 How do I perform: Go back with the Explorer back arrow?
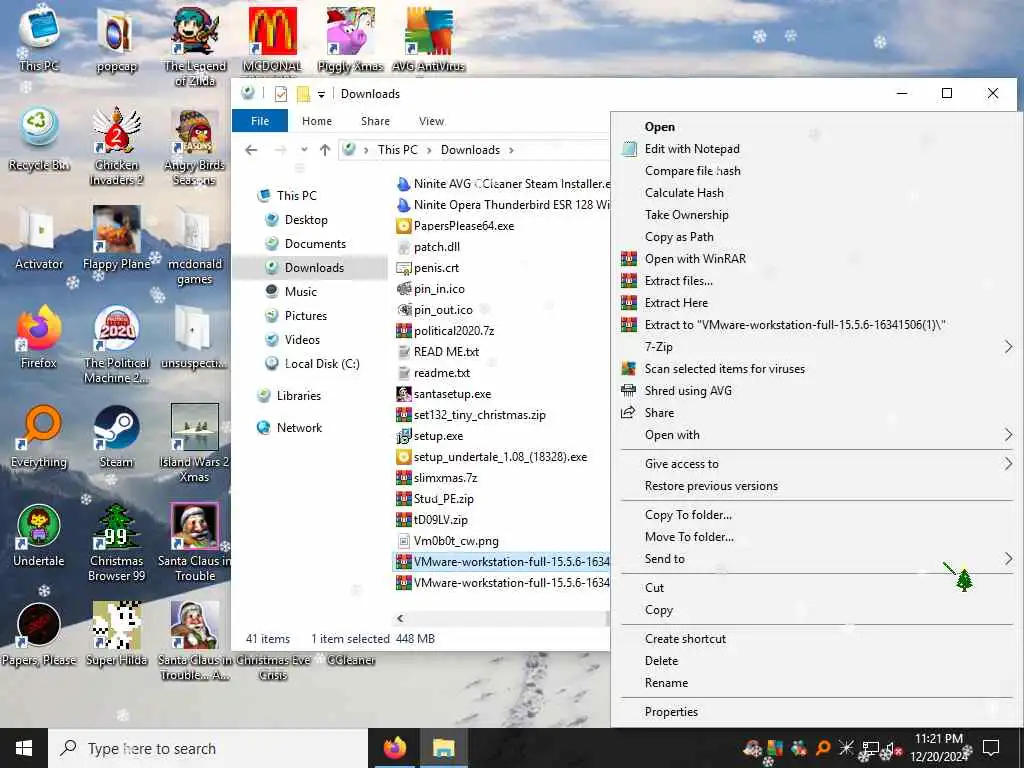point(251,150)
